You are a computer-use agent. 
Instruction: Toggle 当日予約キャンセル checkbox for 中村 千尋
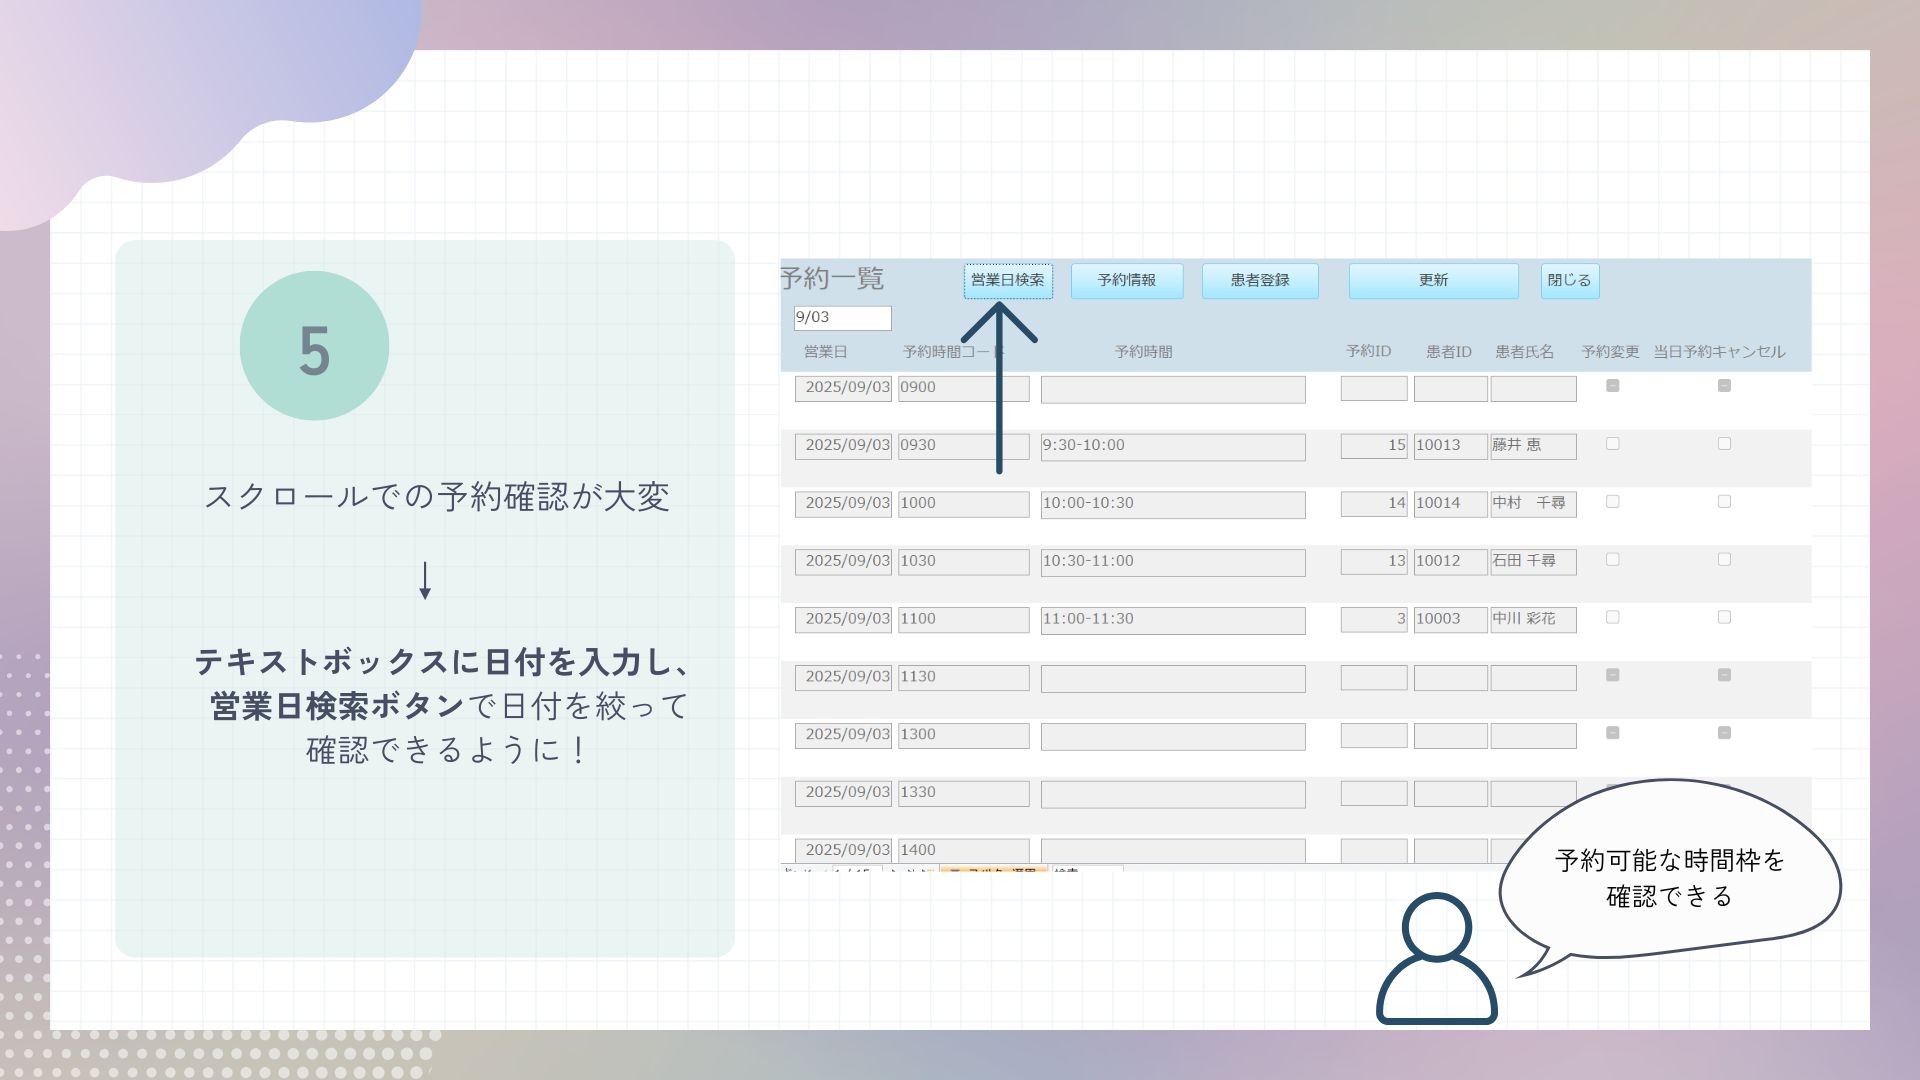click(x=1724, y=502)
